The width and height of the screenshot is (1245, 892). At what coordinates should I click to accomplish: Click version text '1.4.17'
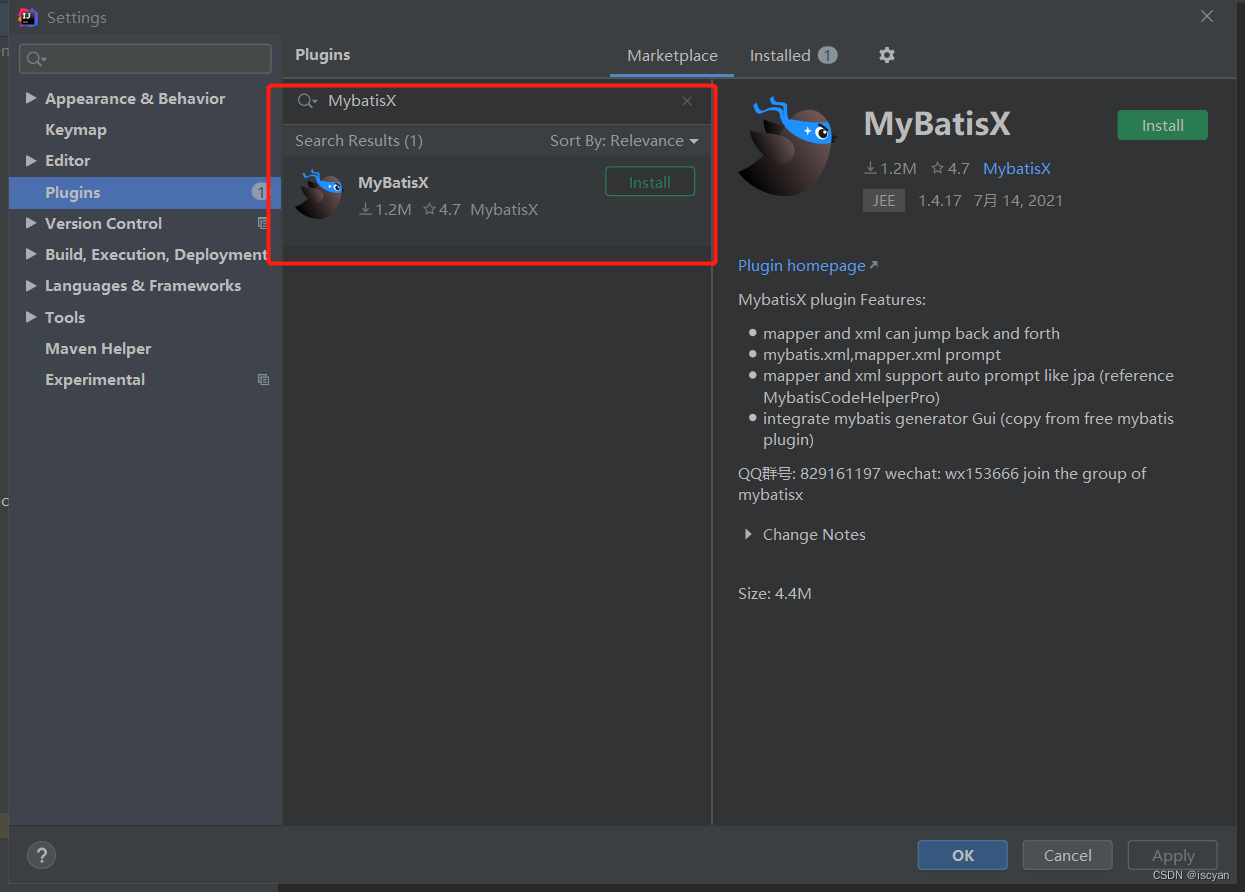[x=940, y=200]
